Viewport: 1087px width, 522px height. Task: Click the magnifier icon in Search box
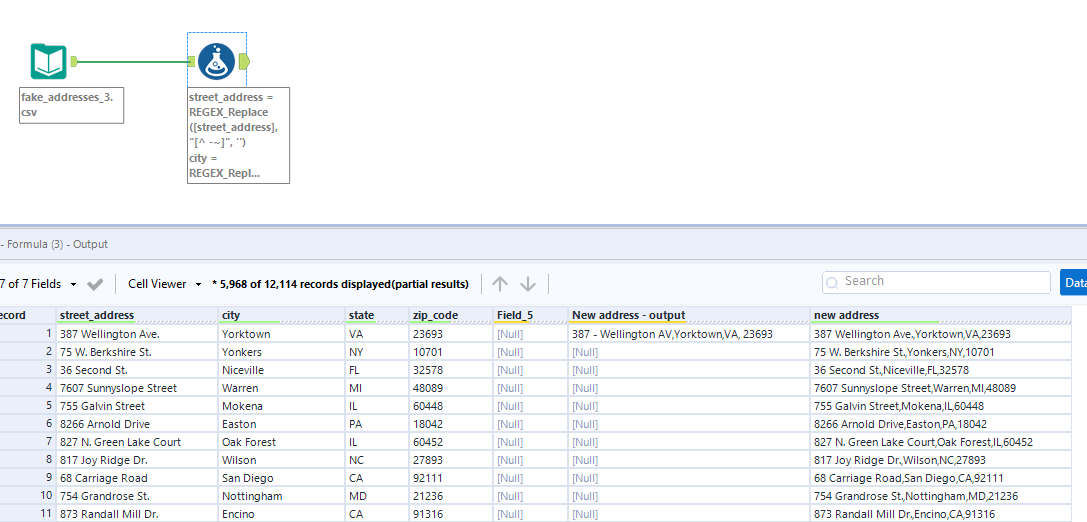click(x=833, y=282)
